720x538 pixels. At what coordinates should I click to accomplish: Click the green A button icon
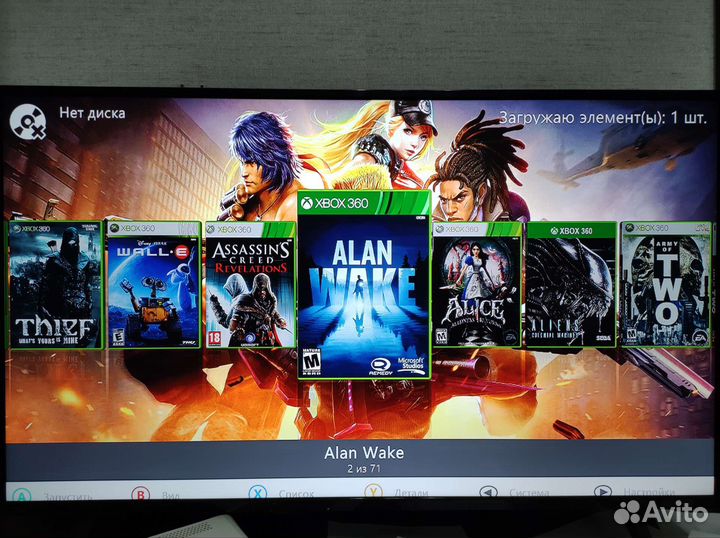point(21,495)
